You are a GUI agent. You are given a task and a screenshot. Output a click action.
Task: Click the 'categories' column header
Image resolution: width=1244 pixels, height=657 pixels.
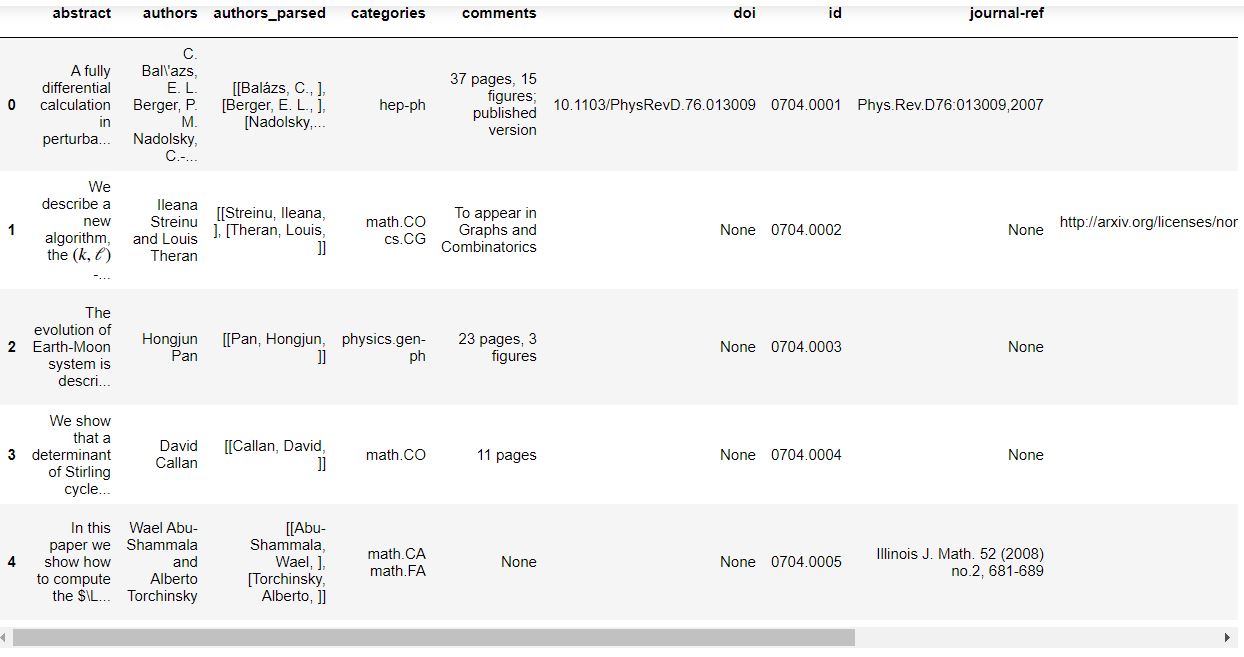[388, 14]
